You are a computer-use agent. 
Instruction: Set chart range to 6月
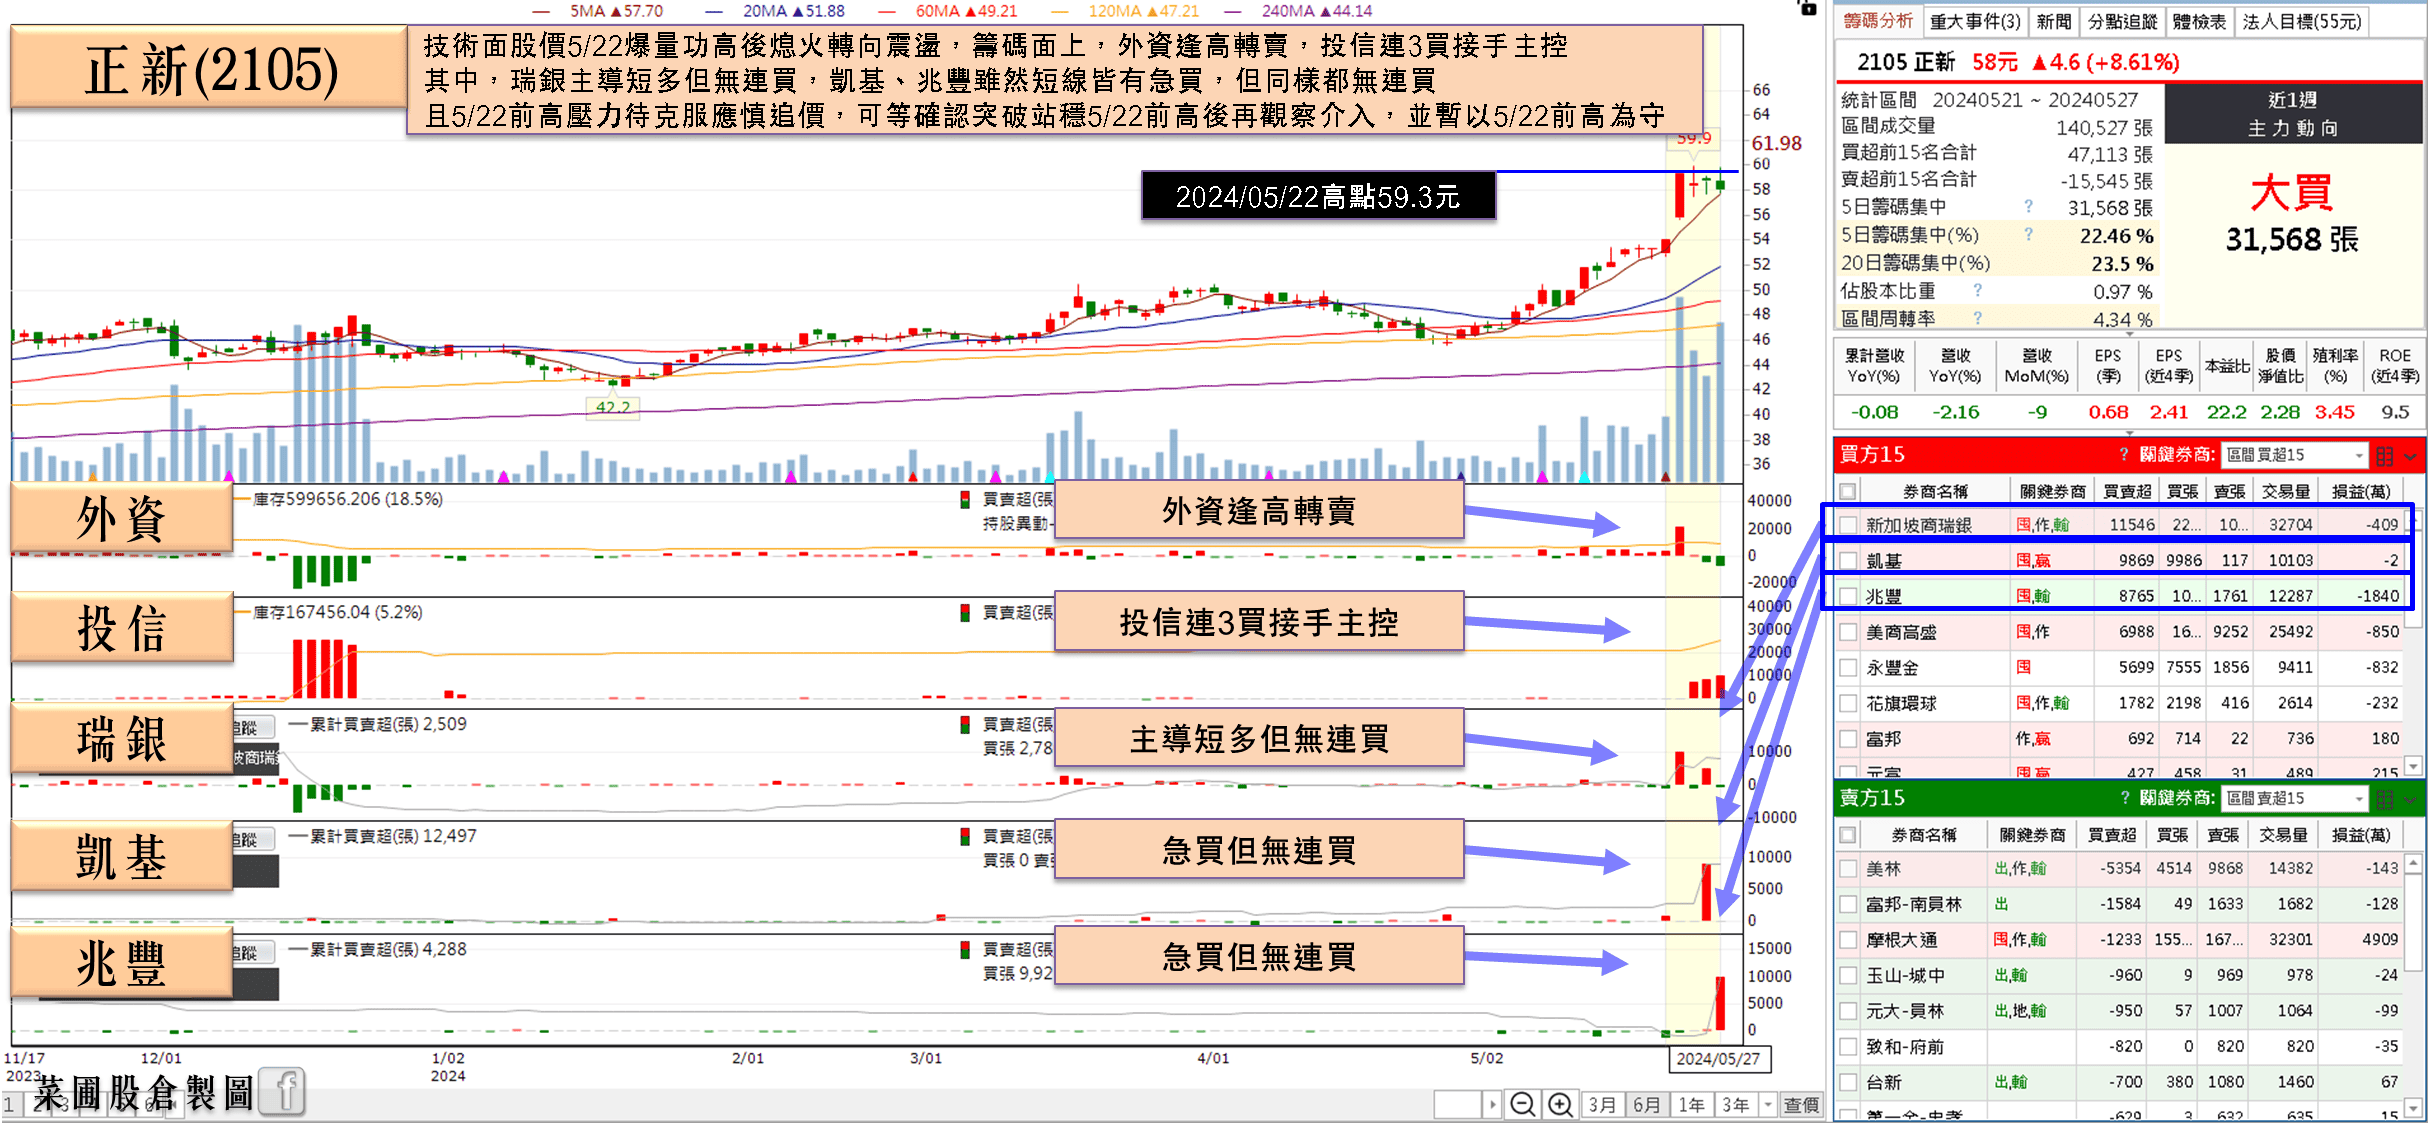pos(1647,1104)
